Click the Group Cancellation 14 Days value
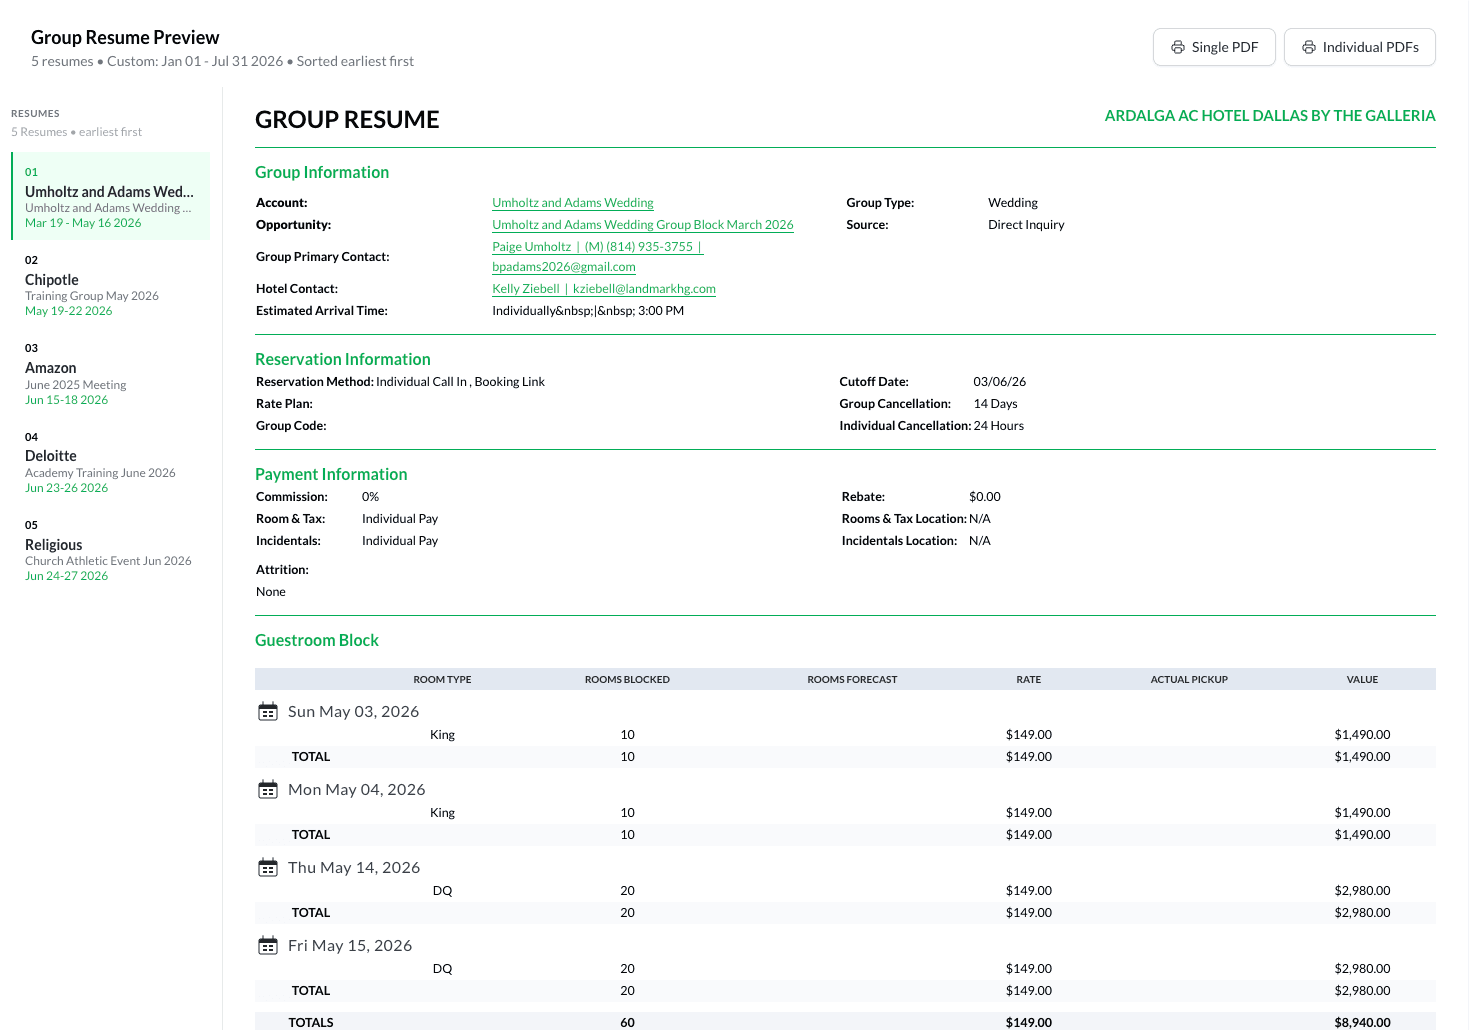Screen dimensions: 1469x1030 point(995,404)
